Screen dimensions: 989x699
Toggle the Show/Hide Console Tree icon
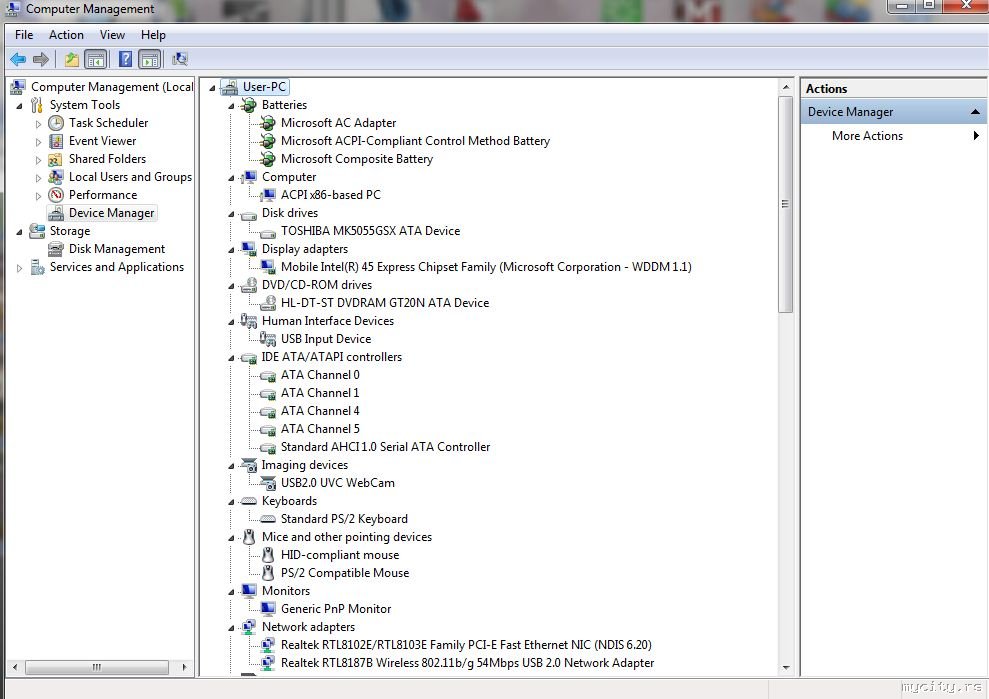96,59
